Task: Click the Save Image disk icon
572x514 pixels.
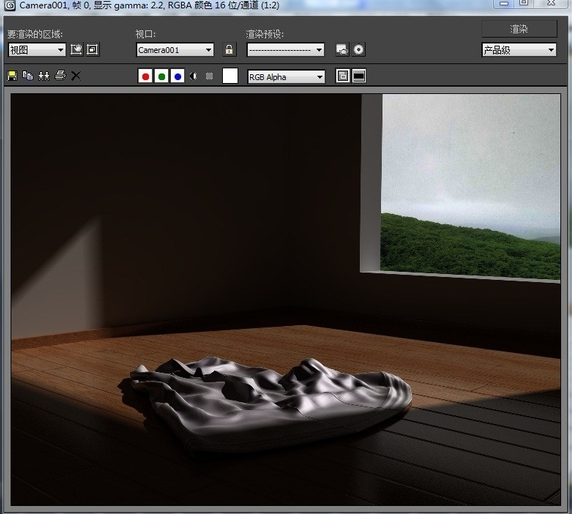Action: click(12, 76)
